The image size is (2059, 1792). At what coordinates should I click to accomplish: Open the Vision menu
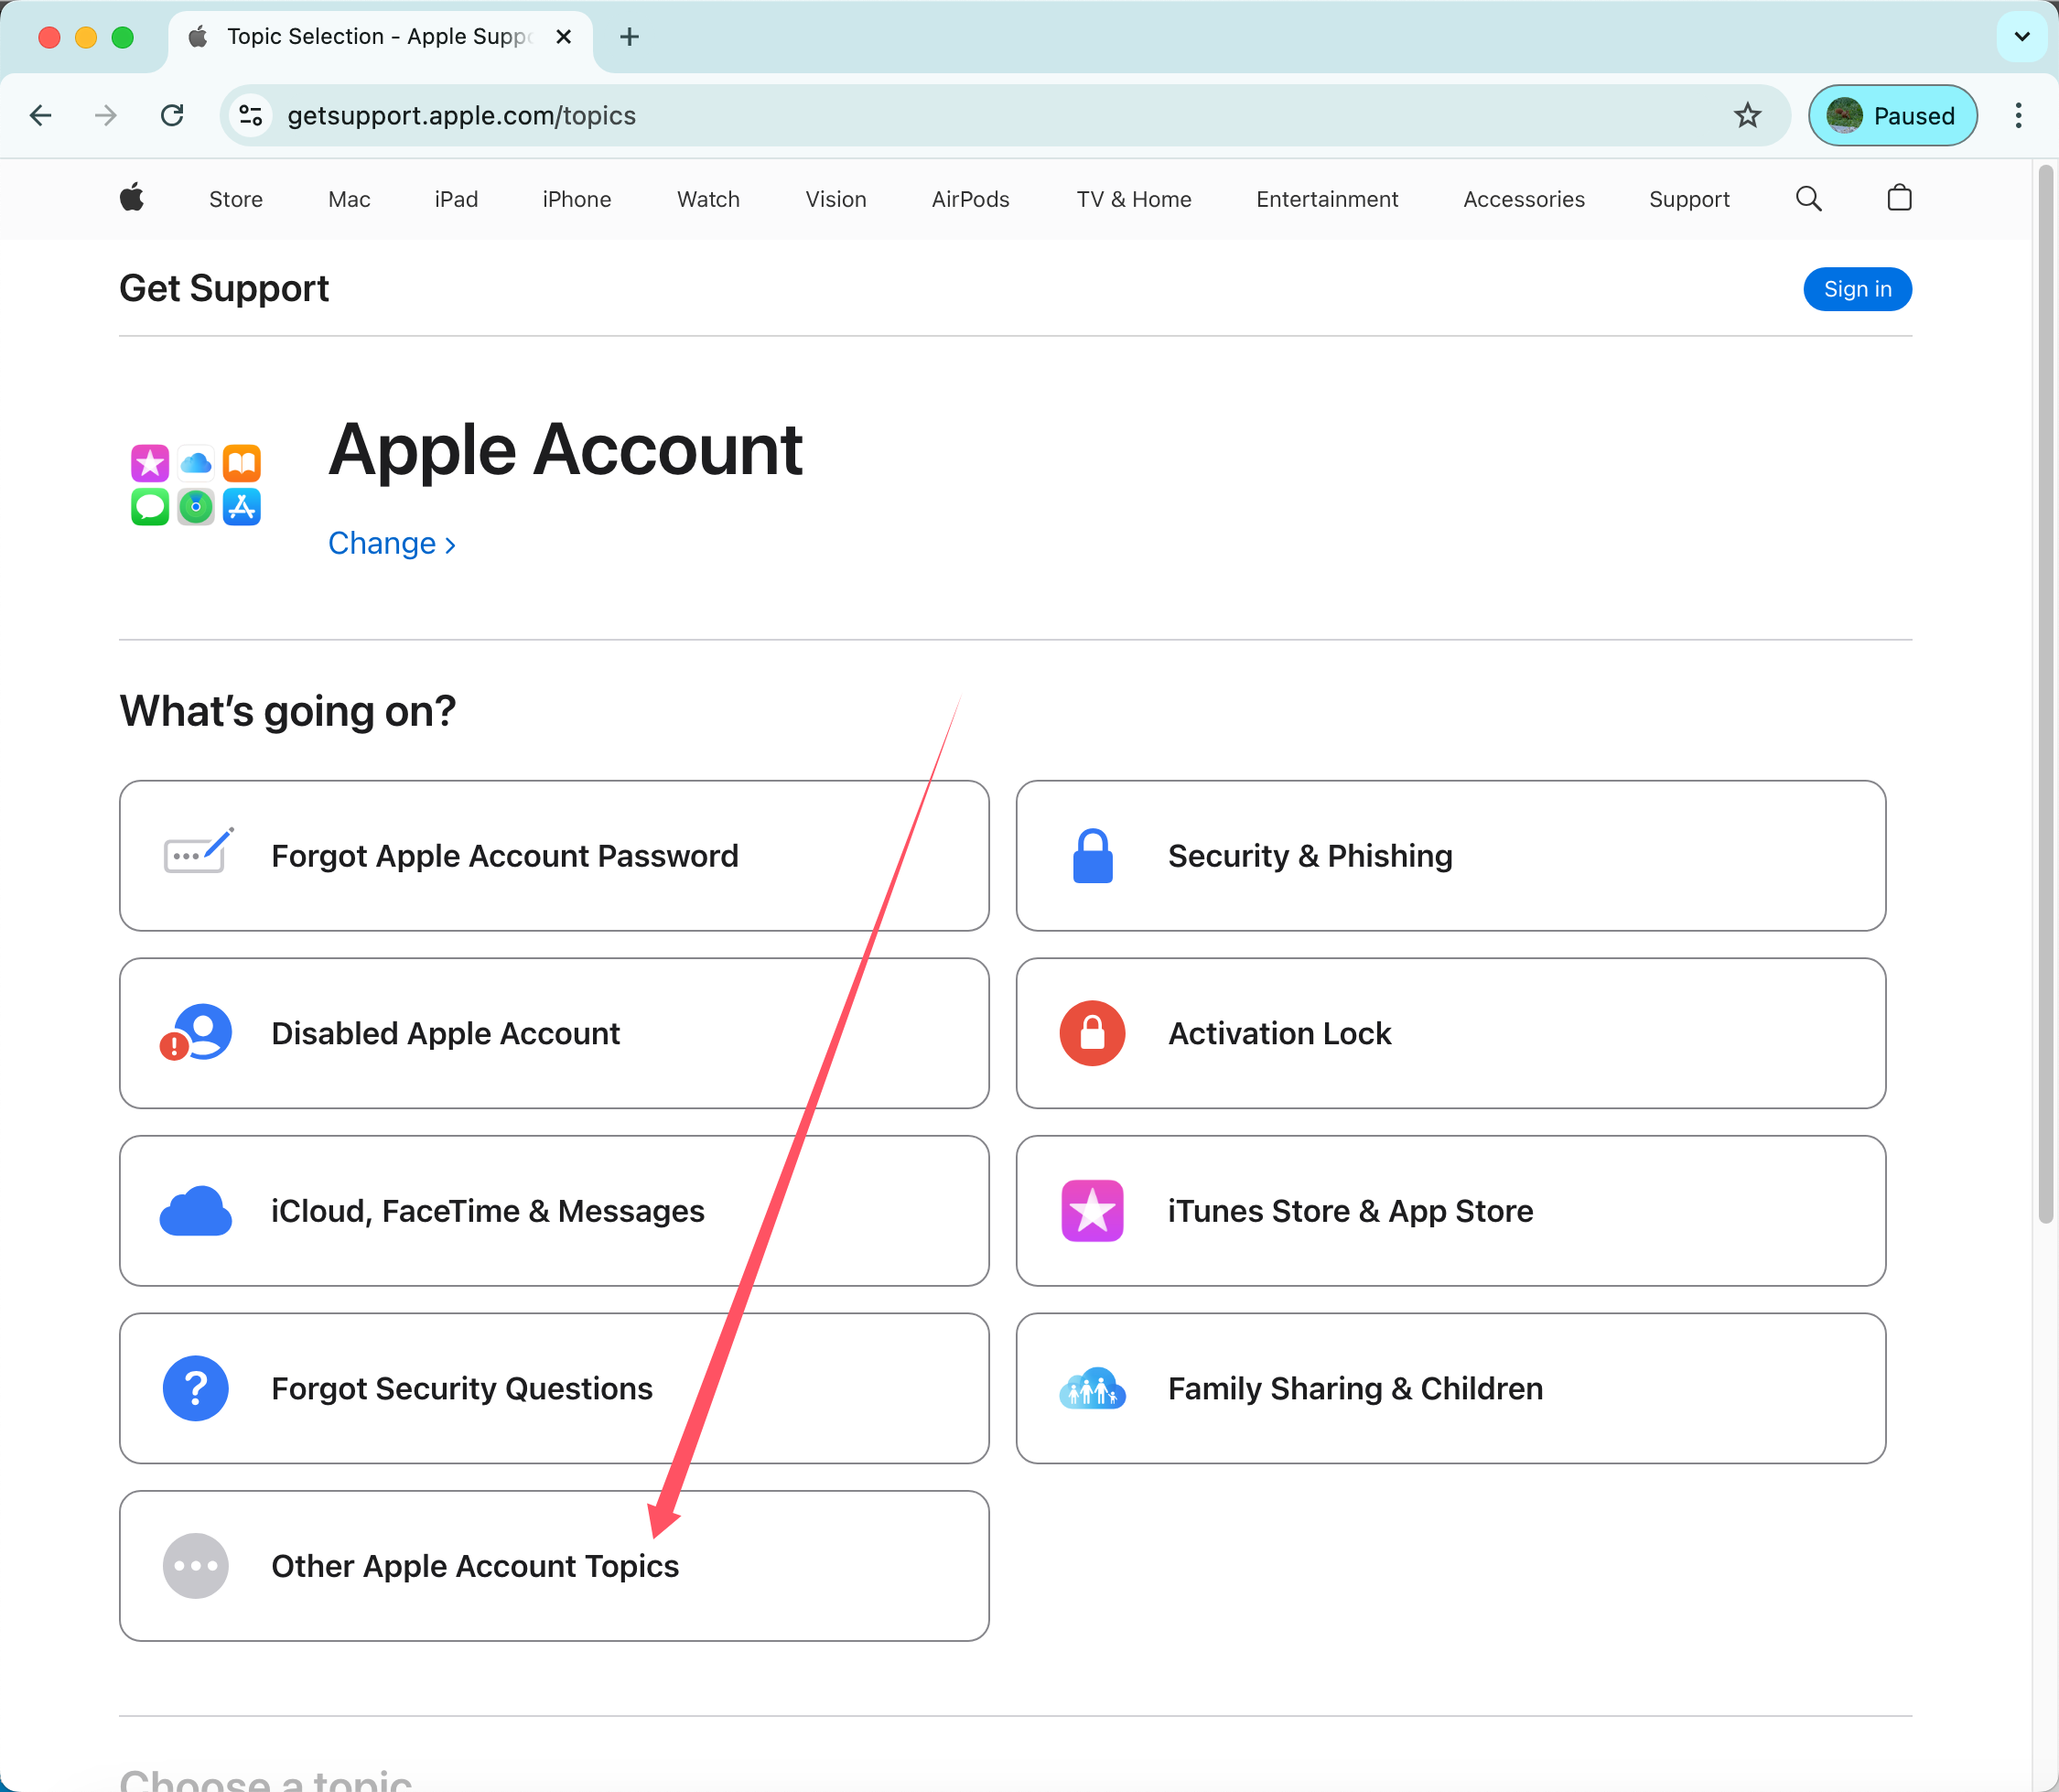pos(836,199)
